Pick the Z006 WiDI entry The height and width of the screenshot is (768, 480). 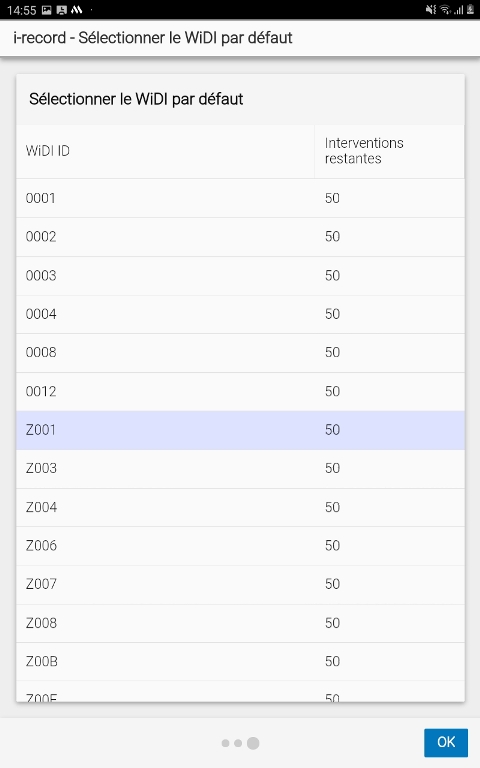pyautogui.click(x=240, y=547)
